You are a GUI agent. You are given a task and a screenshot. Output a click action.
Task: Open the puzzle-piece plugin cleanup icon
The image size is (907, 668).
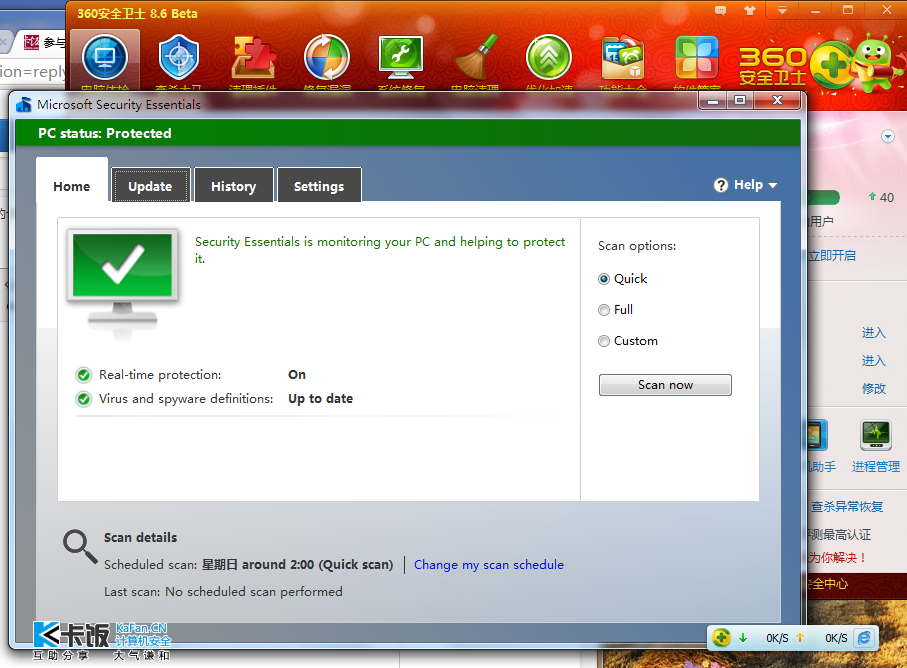click(x=253, y=57)
